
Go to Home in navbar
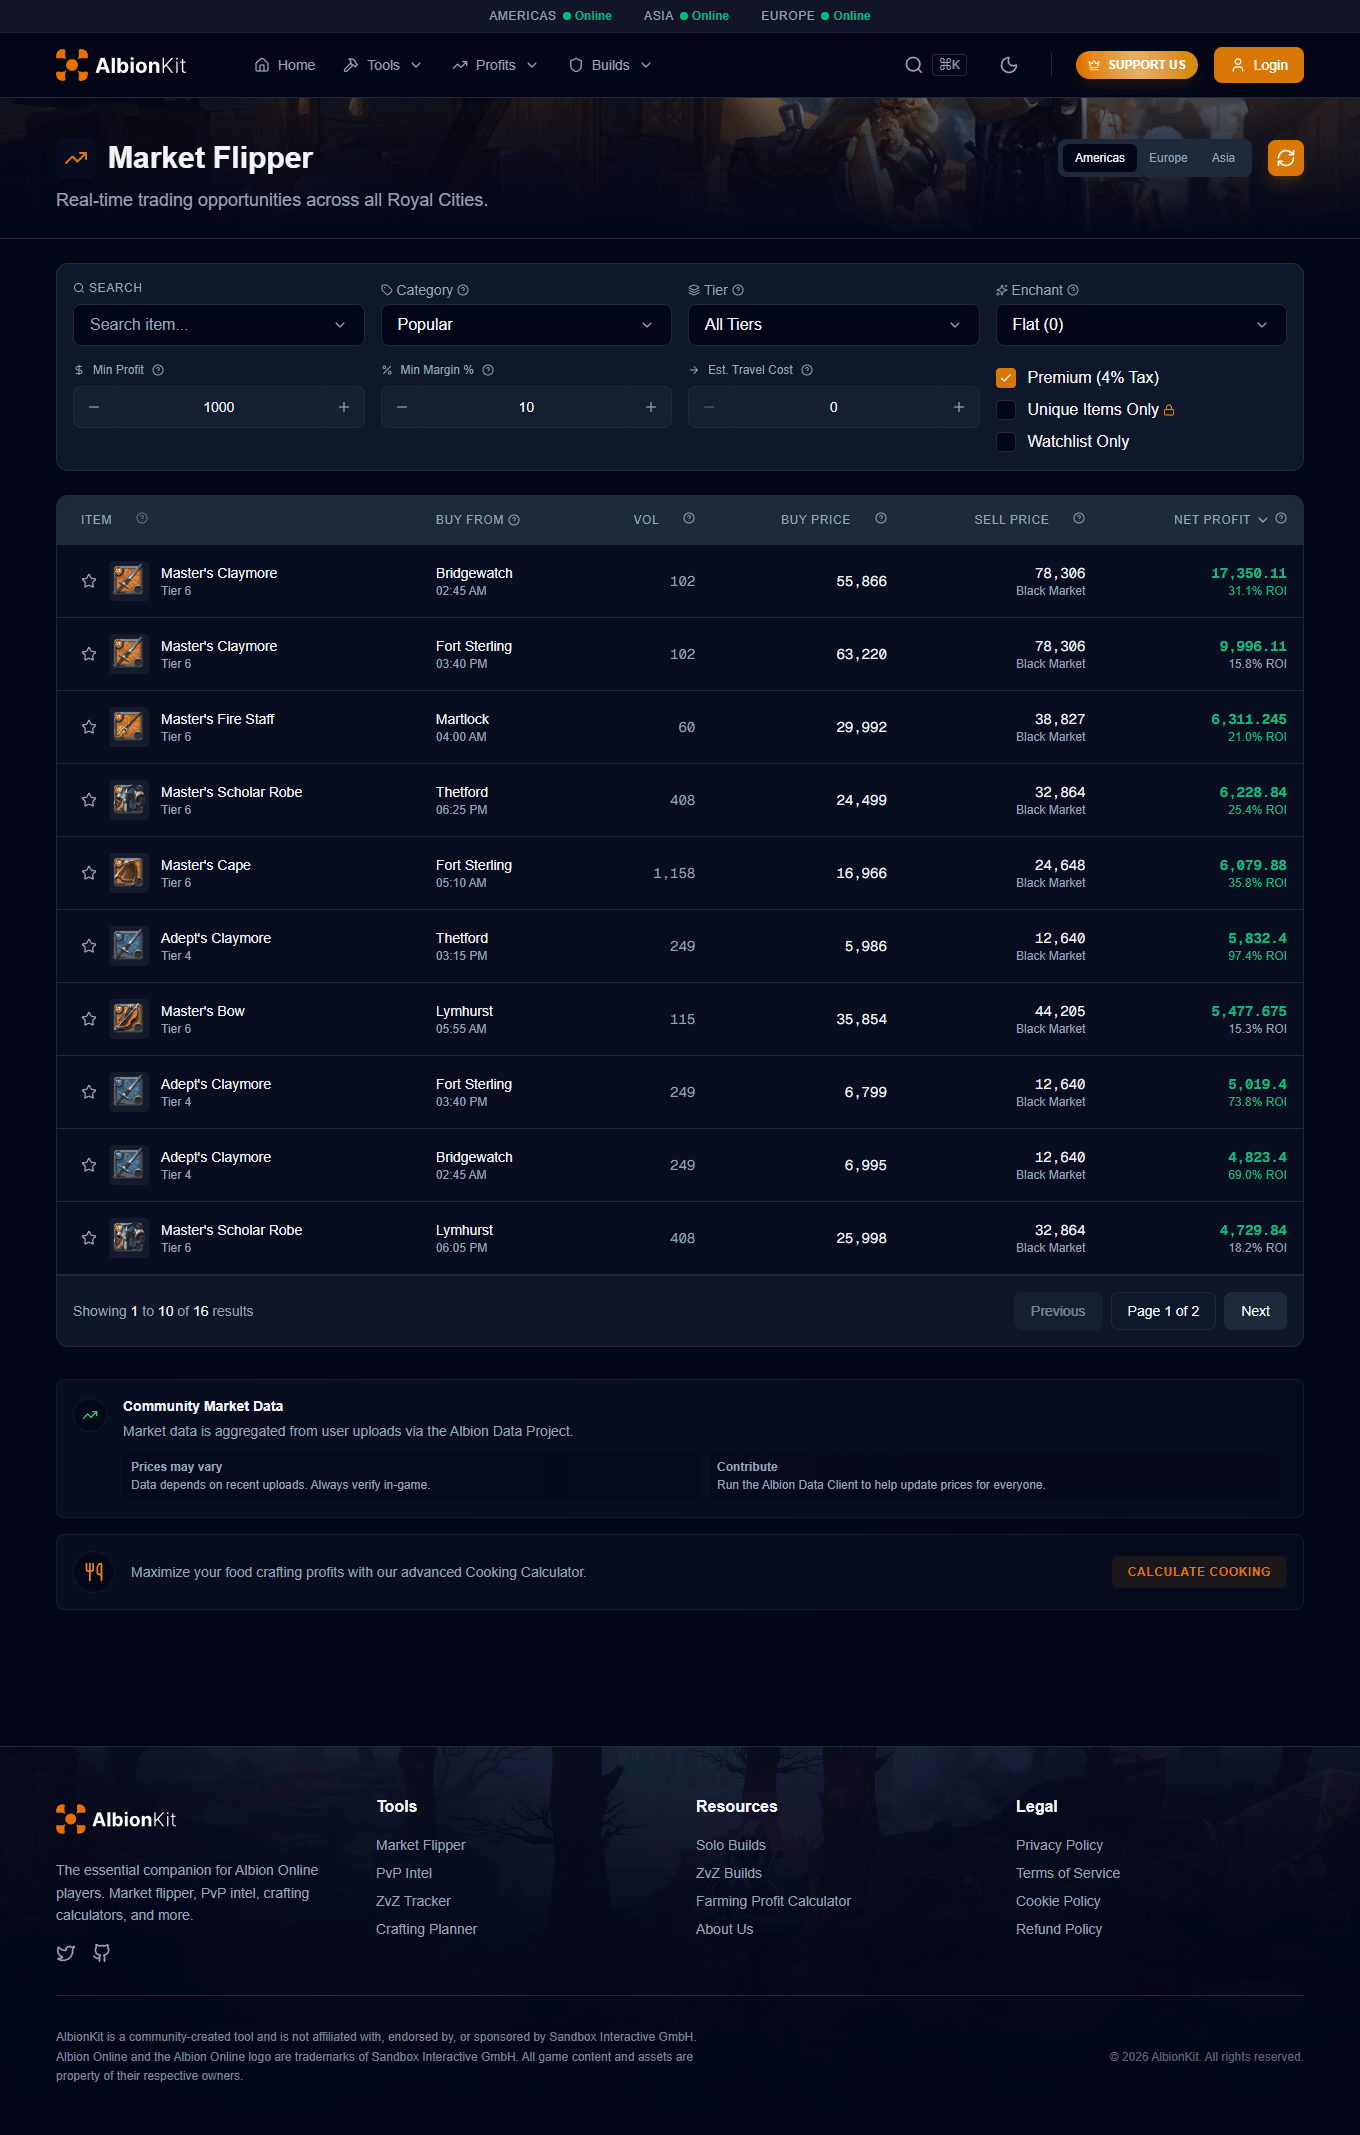pos(285,65)
